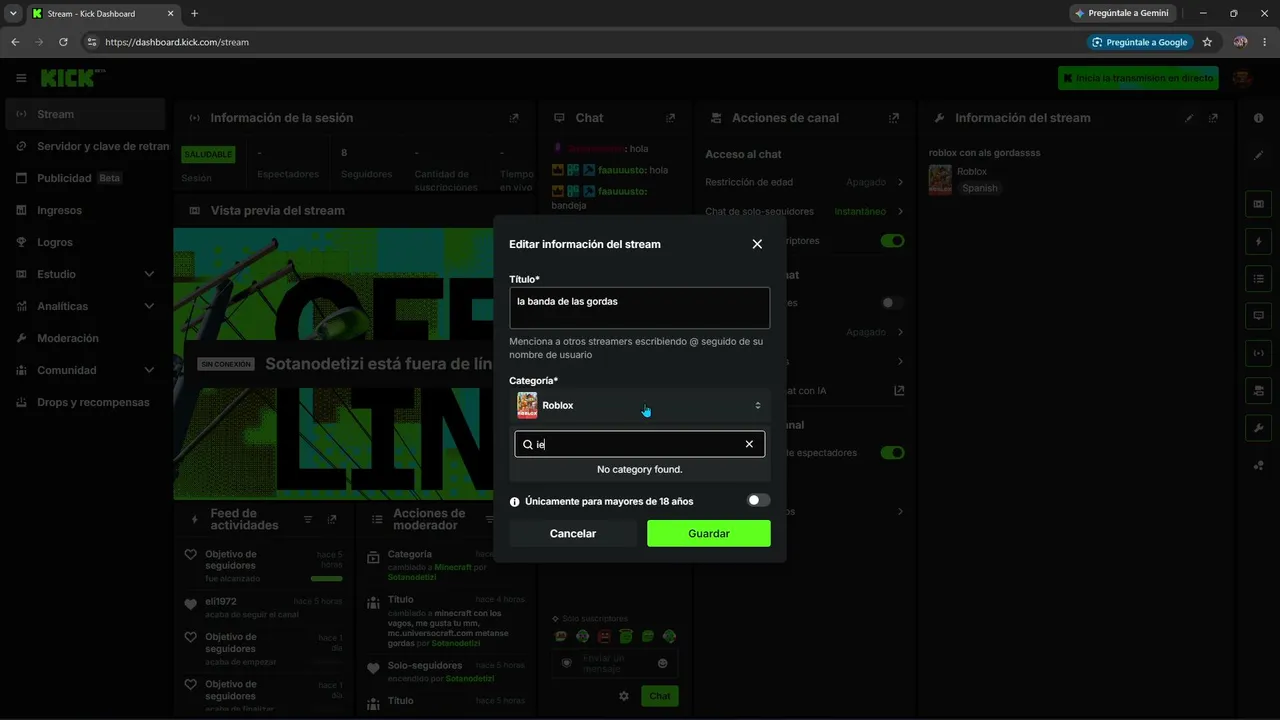Viewport: 1280px width, 720px height.
Task: Open the hamburger menu
Action: click(21, 78)
